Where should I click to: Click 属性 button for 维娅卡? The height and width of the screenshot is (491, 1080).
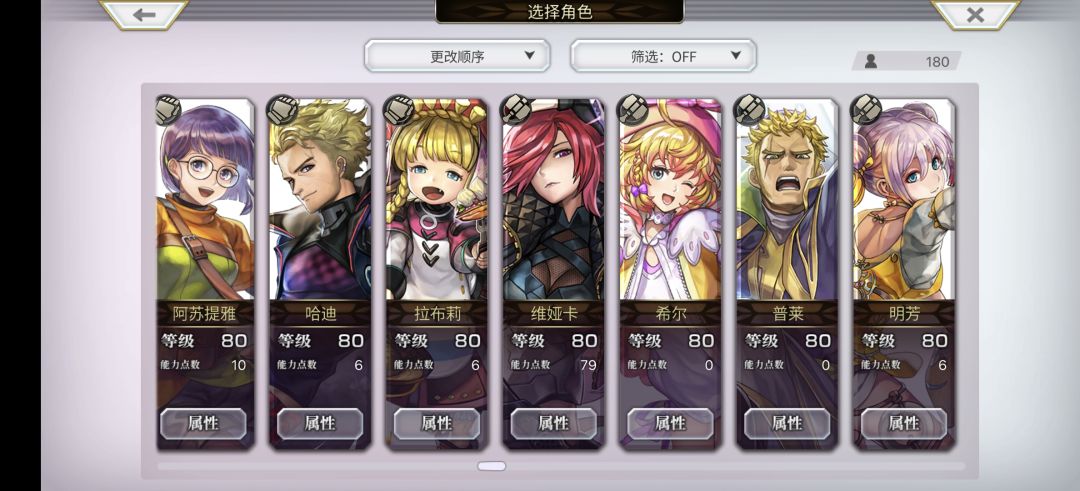pos(554,423)
